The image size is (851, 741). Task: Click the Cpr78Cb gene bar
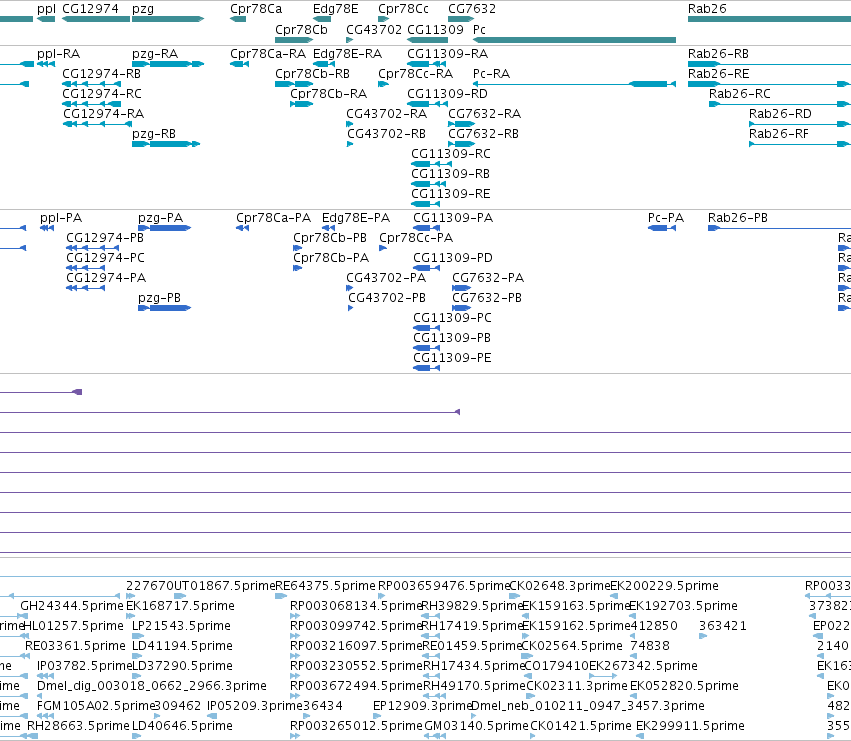[294, 40]
